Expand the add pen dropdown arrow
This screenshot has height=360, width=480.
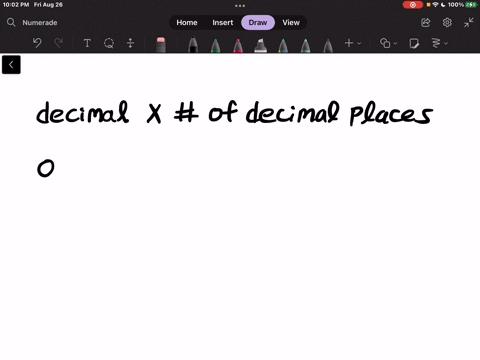click(x=359, y=43)
